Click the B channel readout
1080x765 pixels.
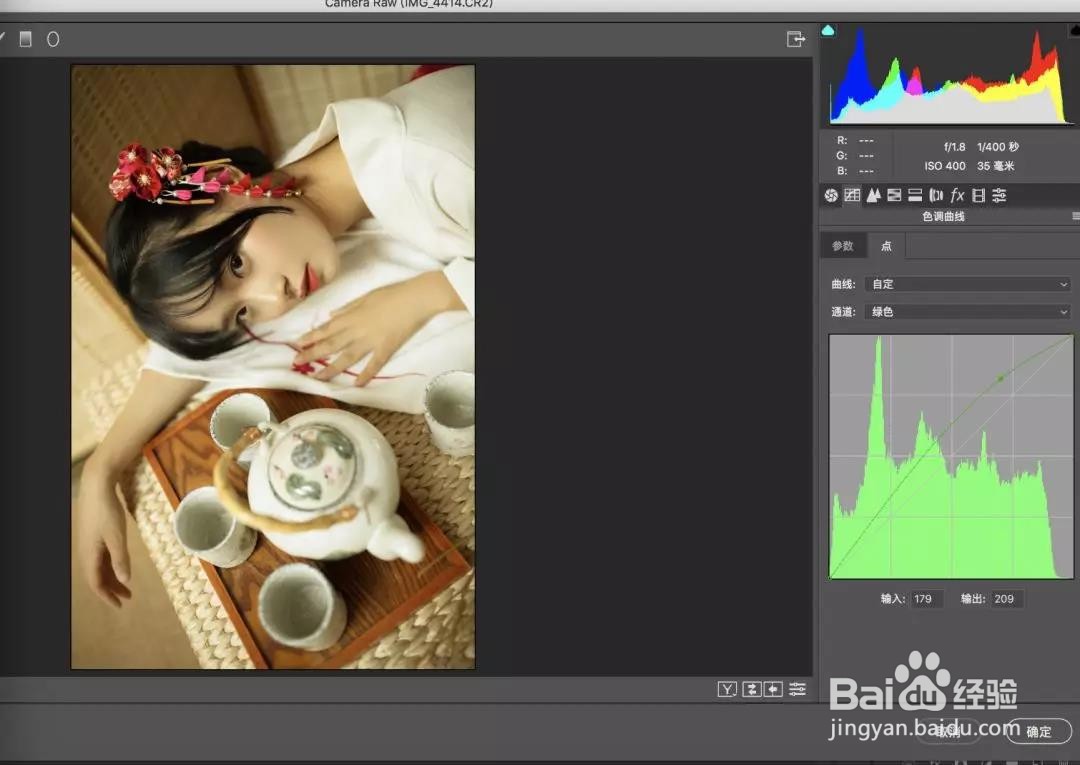[855, 171]
